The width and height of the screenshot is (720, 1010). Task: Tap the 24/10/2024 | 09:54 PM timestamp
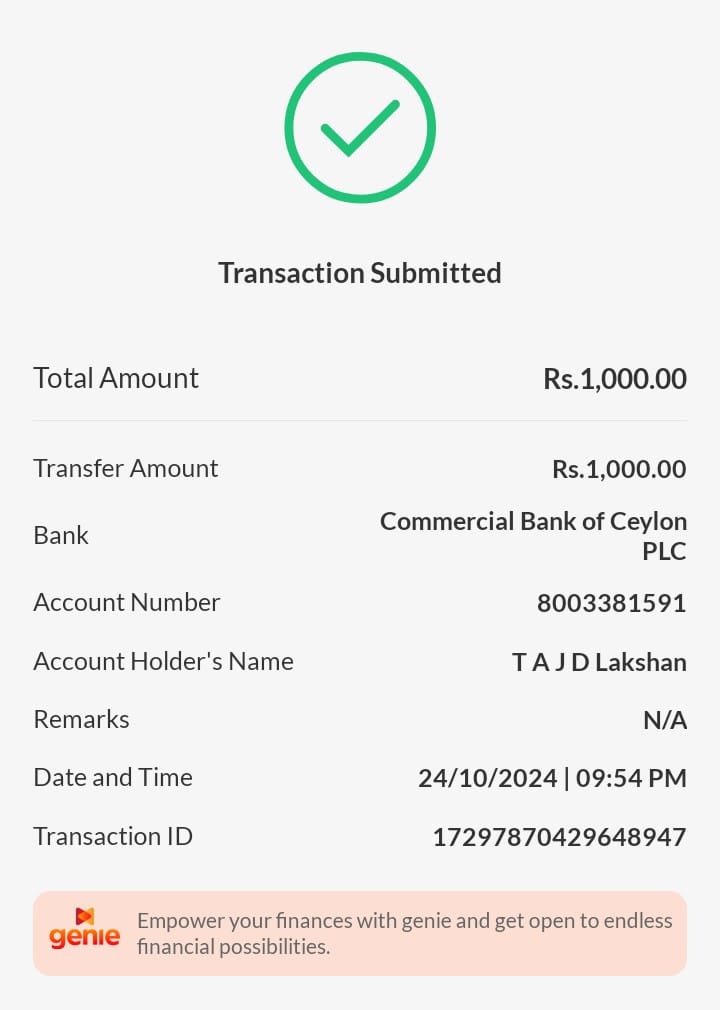click(552, 778)
